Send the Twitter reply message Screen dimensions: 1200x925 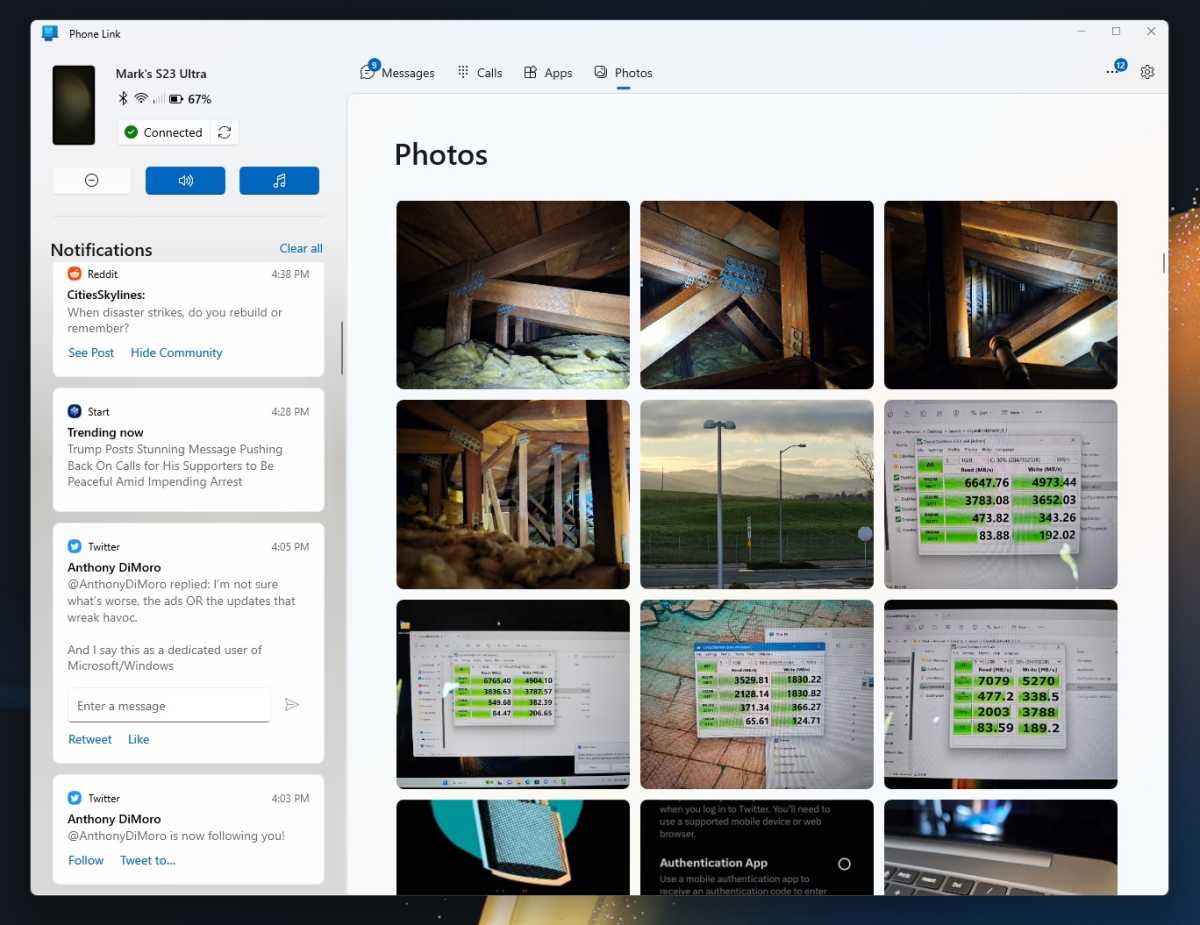(x=292, y=705)
